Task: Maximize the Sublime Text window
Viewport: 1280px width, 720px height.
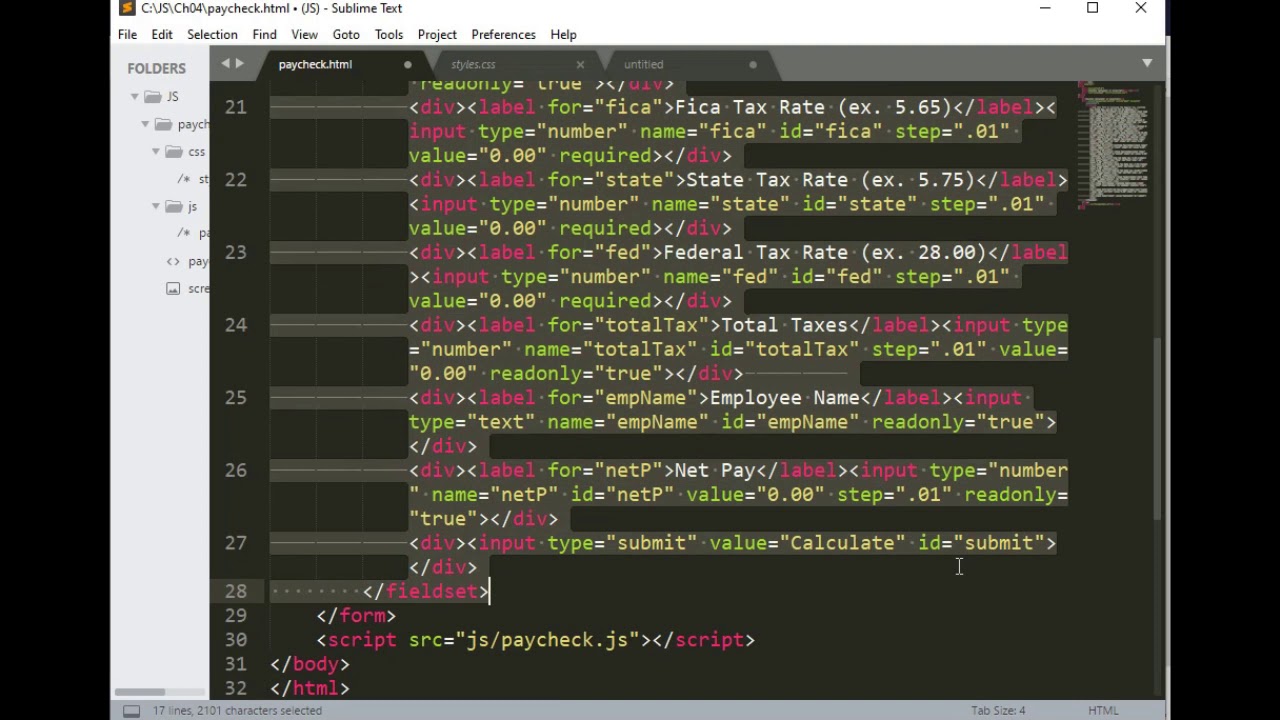Action: point(1092,8)
